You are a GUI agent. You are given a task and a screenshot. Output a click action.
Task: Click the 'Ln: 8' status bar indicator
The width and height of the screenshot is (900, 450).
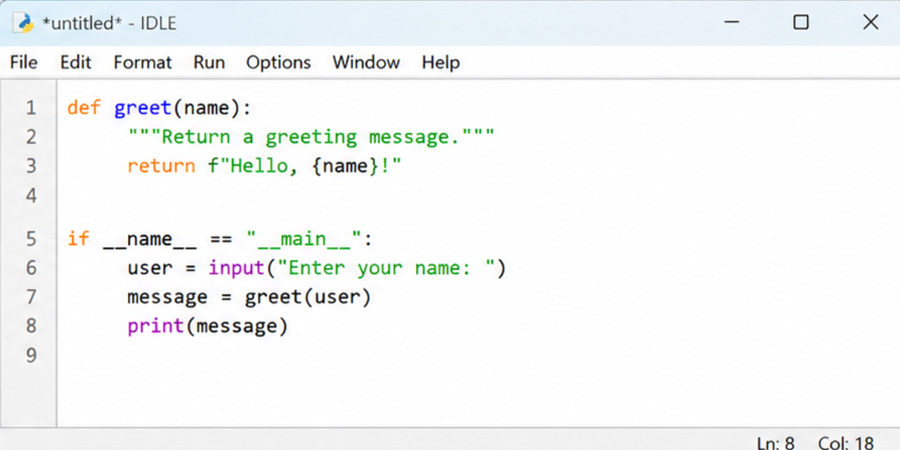pos(775,443)
